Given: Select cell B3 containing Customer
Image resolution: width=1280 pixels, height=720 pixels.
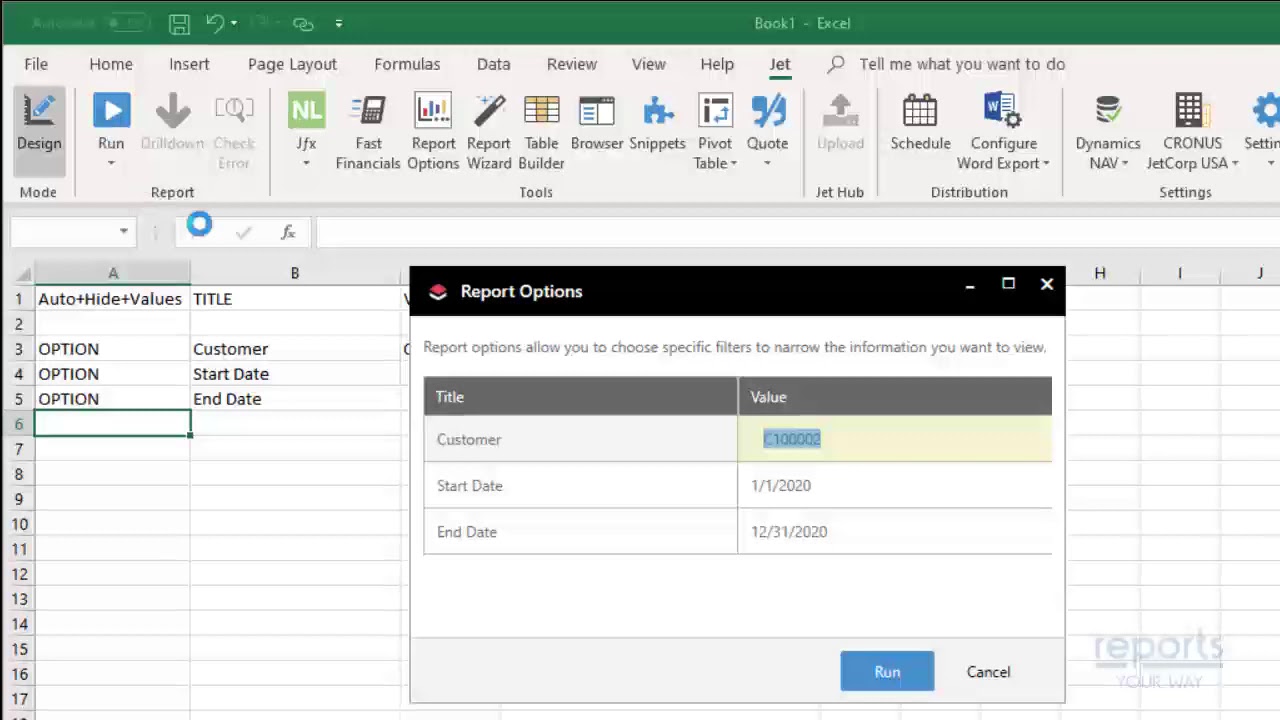Looking at the screenshot, I should (295, 349).
